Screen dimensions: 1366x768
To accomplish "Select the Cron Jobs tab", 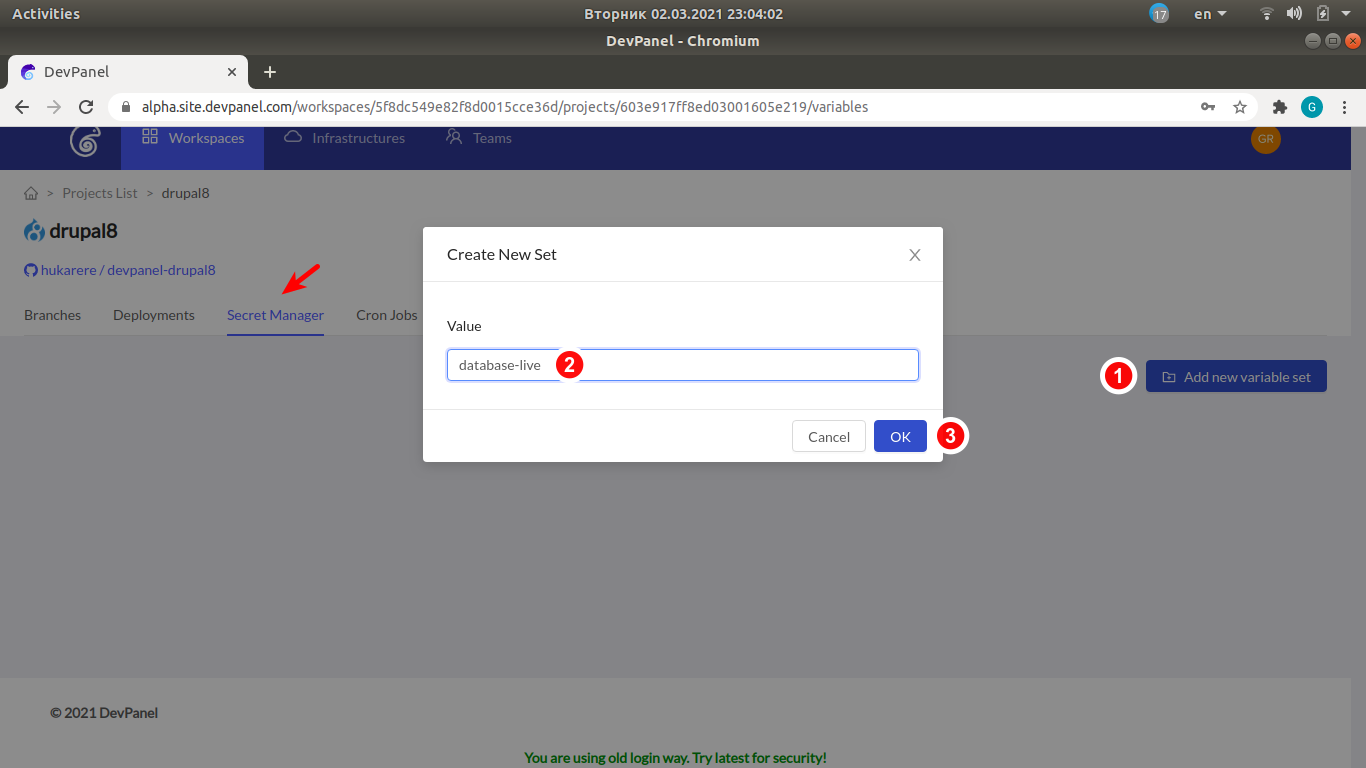I will click(x=386, y=315).
